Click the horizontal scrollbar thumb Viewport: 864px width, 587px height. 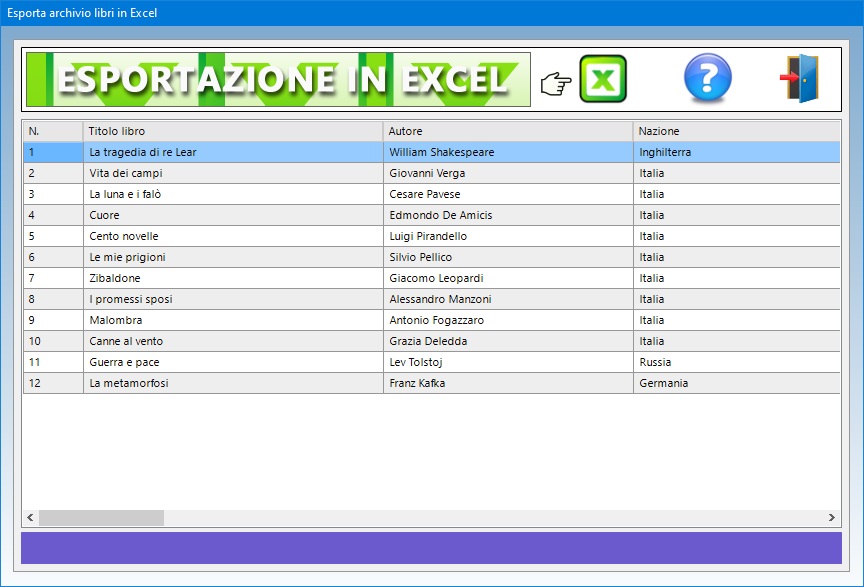pyautogui.click(x=101, y=518)
